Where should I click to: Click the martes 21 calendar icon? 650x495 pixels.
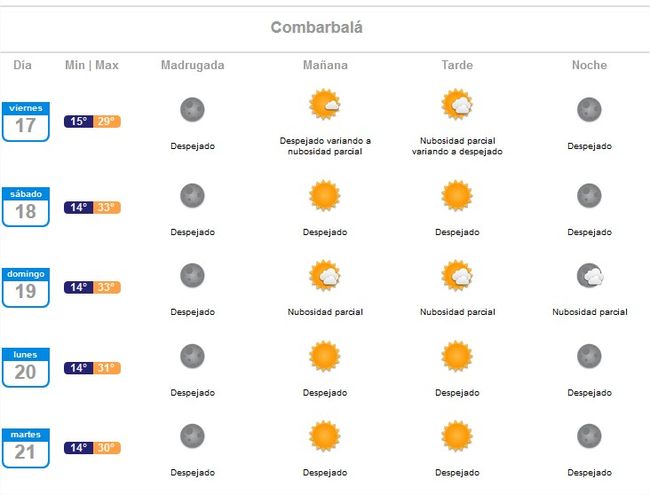click(x=26, y=448)
